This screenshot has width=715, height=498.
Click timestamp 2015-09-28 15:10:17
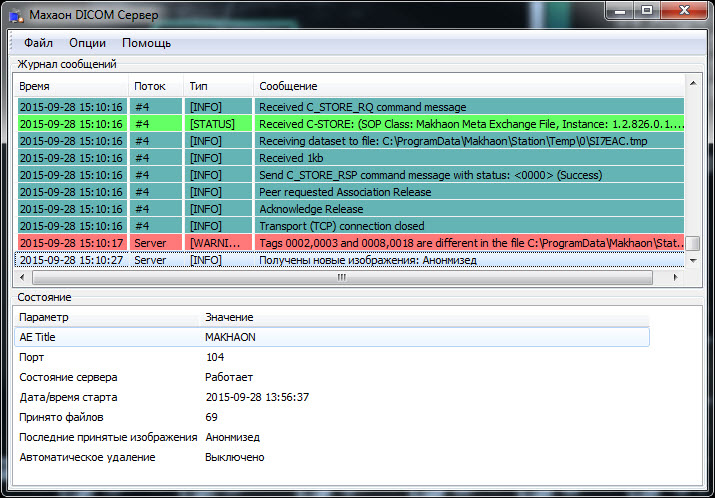tap(72, 243)
